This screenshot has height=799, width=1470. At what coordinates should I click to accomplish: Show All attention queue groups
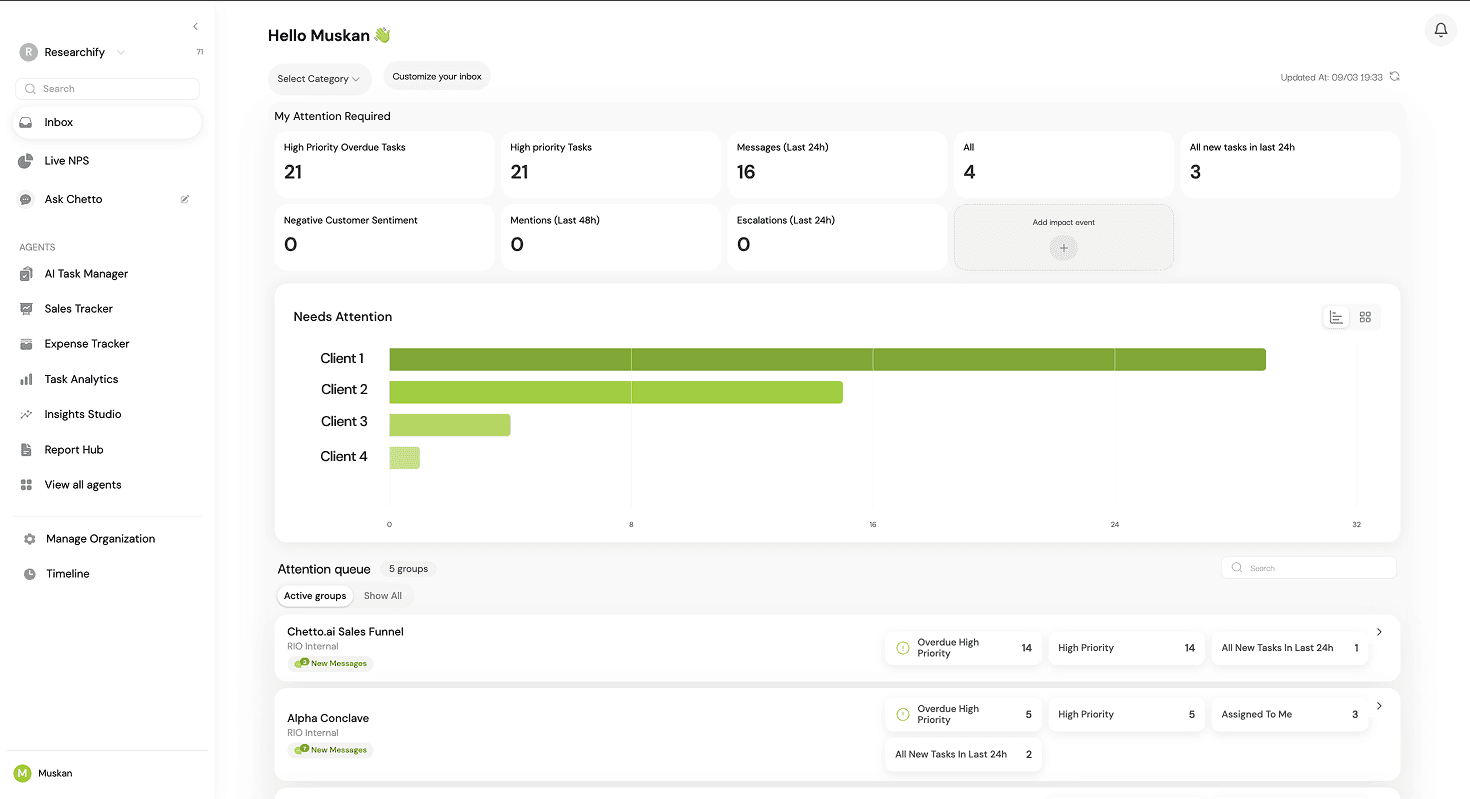point(383,595)
